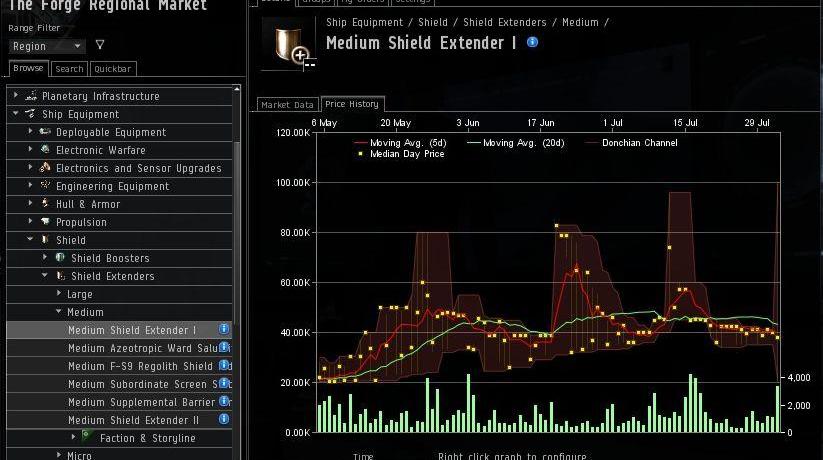This screenshot has height=460, width=823.
Task: Open the Region range filter dropdown
Action: 47,46
